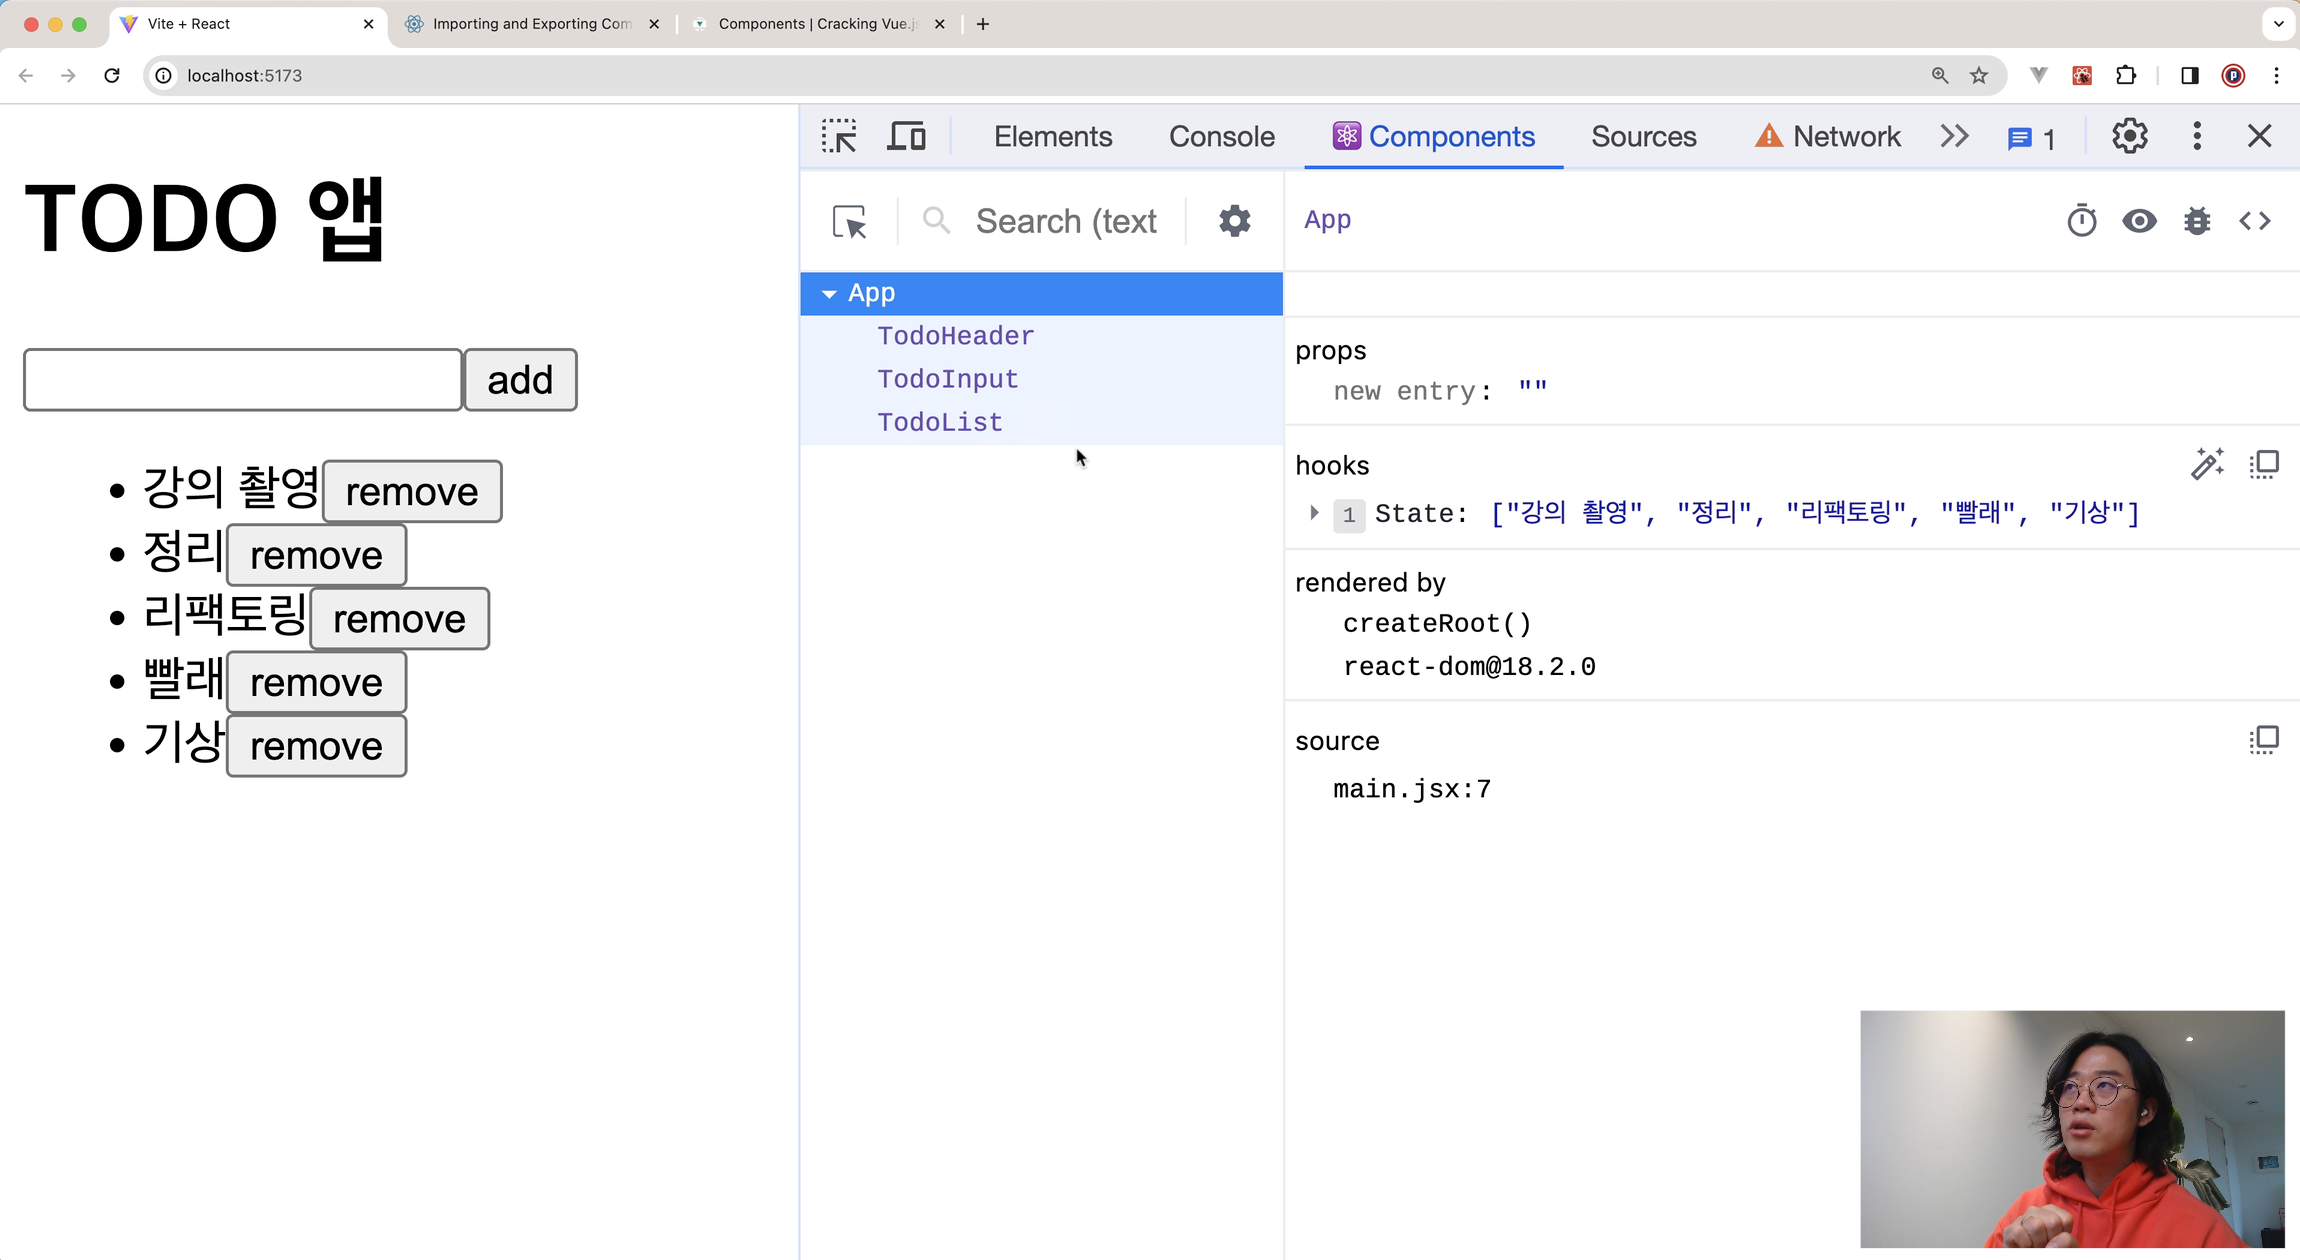Image resolution: width=2300 pixels, height=1260 pixels.
Task: Click the magic wand parse hook names icon
Action: point(2207,464)
